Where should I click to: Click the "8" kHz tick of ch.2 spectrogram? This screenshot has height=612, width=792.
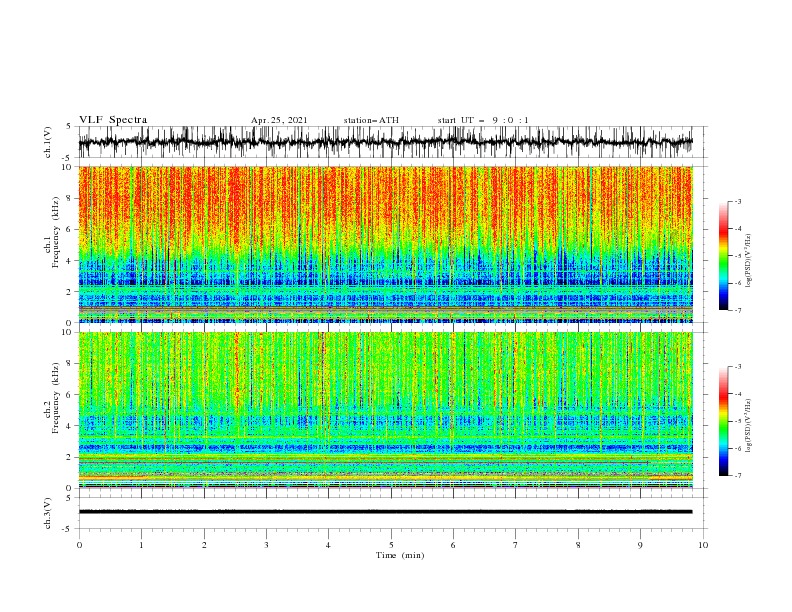pos(69,364)
